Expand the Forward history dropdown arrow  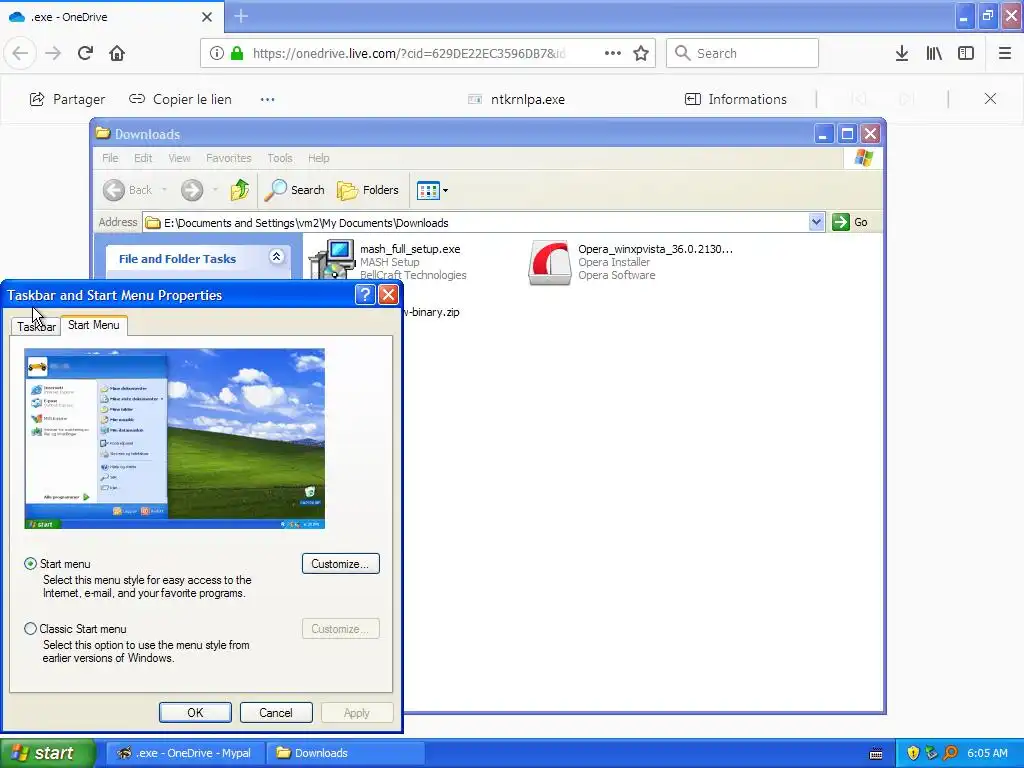pos(215,190)
